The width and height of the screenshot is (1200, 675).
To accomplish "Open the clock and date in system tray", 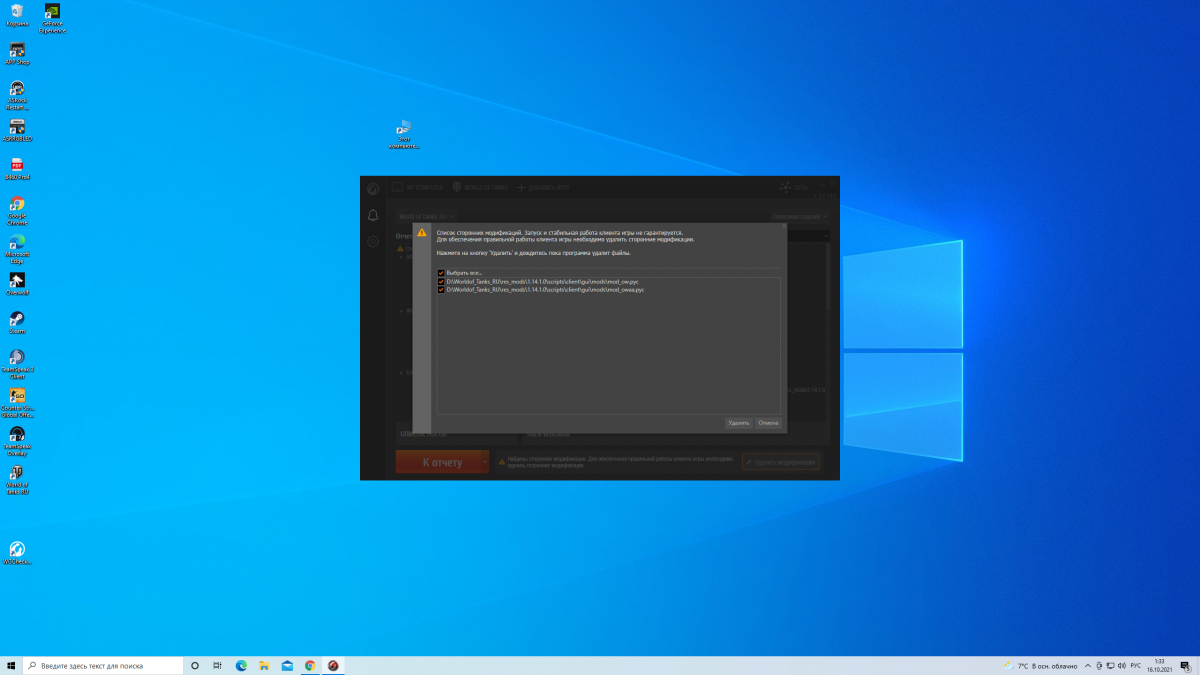I will tap(1158, 665).
